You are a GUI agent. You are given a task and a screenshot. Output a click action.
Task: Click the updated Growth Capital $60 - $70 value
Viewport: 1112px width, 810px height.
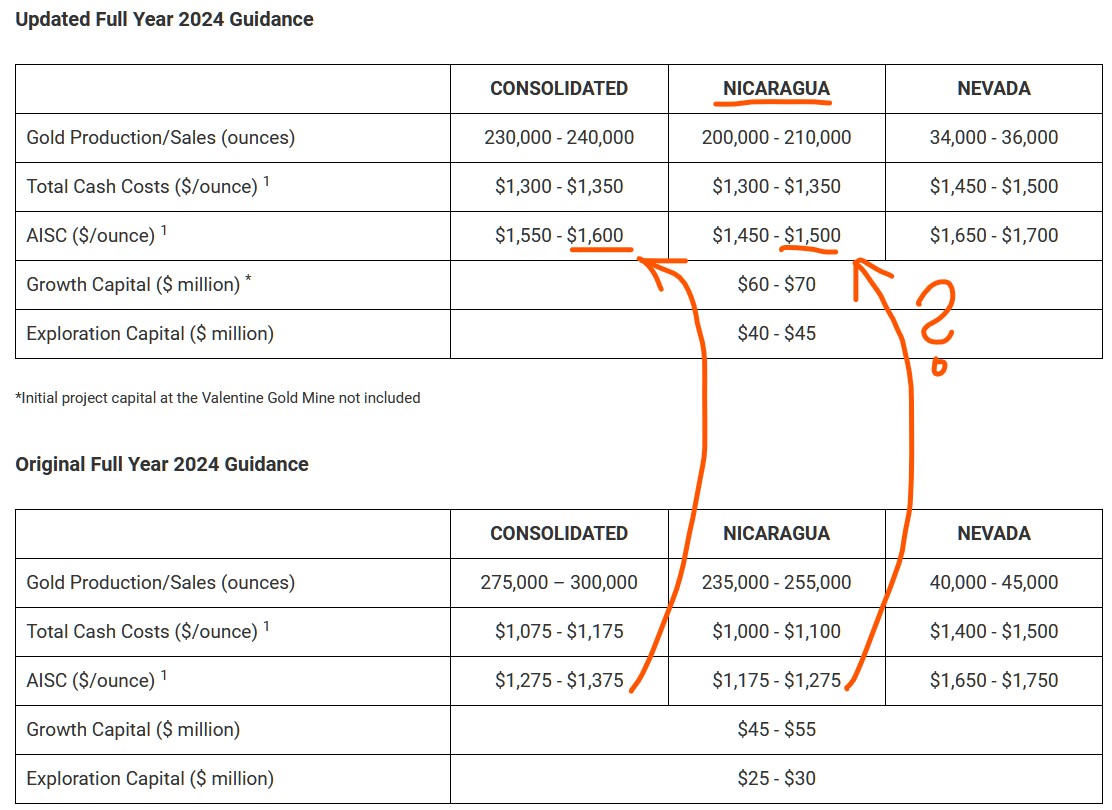(x=776, y=284)
